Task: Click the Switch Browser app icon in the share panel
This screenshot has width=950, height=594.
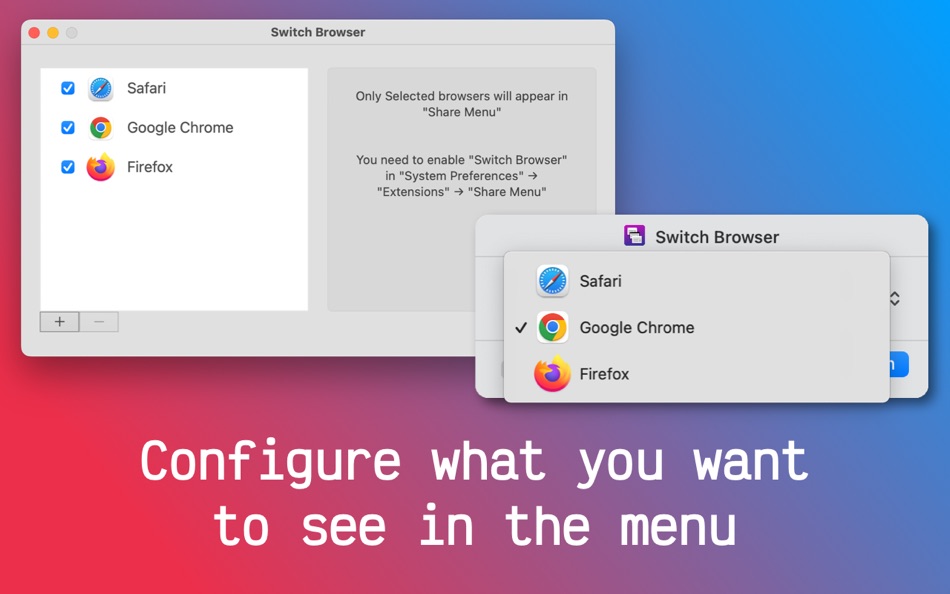Action: coord(634,236)
